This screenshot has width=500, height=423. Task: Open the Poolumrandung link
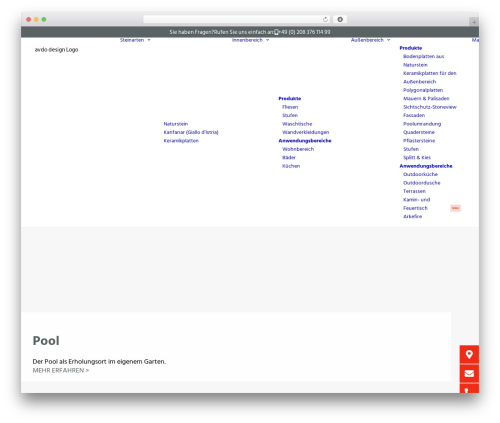click(x=422, y=124)
